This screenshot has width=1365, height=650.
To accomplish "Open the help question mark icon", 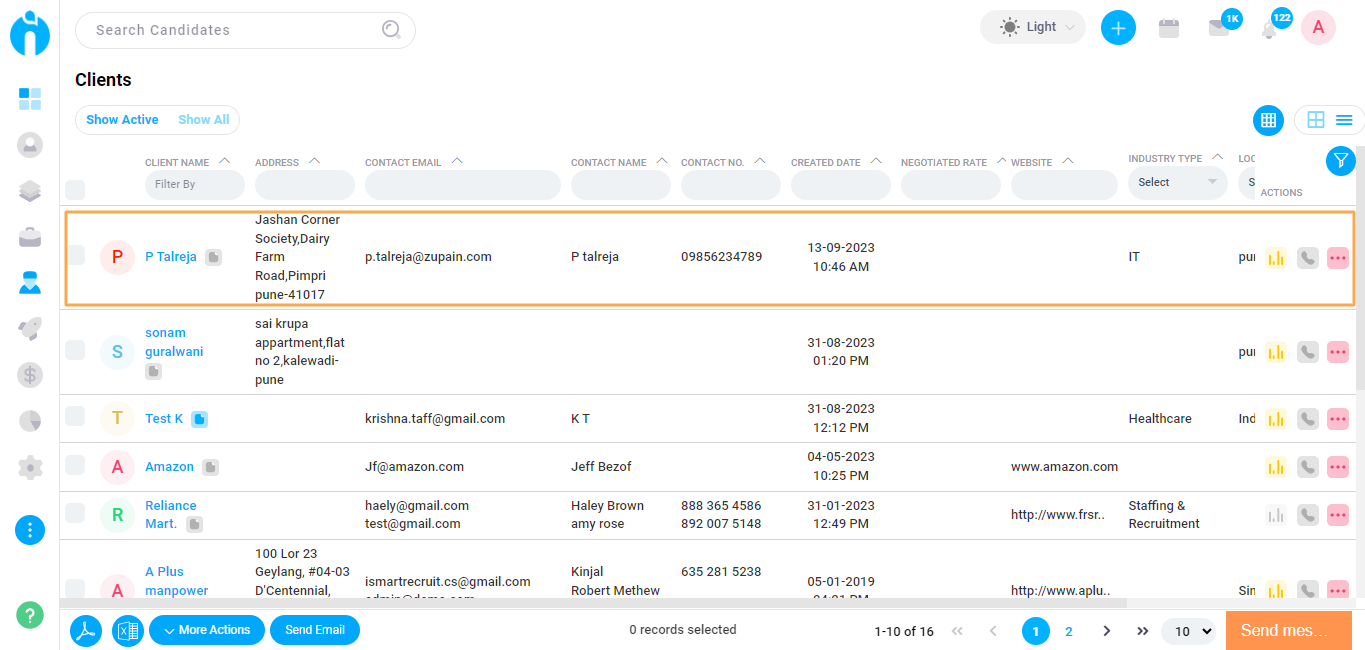I will click(x=30, y=615).
